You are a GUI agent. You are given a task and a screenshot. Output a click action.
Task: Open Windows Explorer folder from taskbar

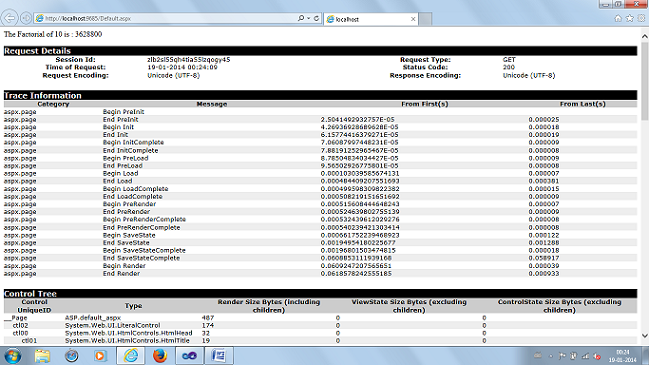click(x=42, y=356)
